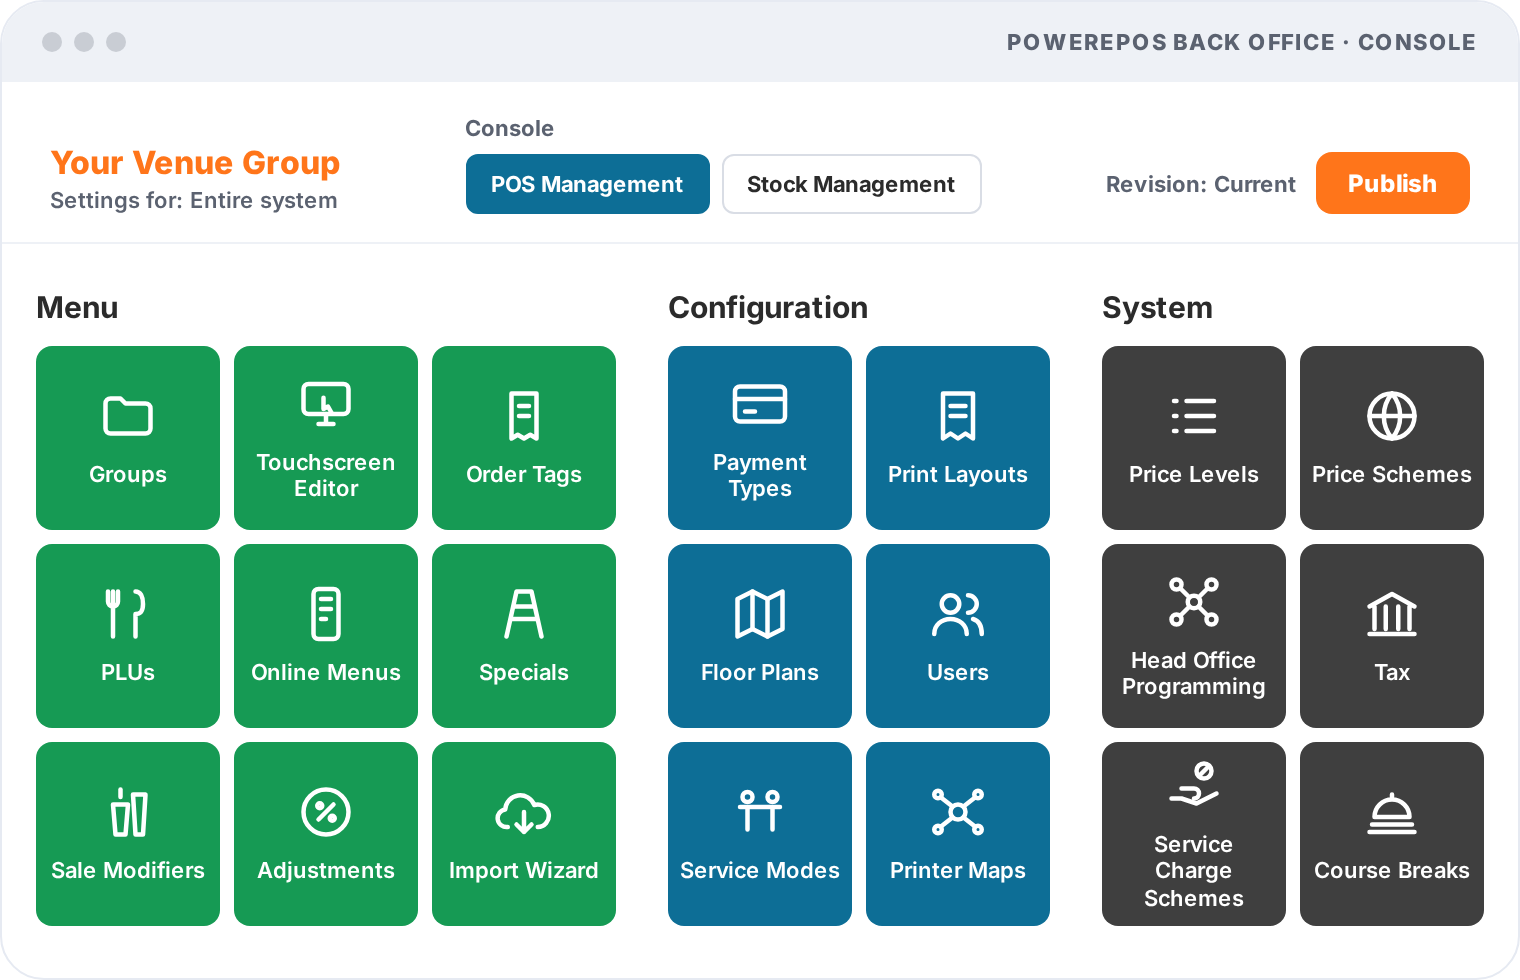Open the Online Menus tile

click(x=326, y=636)
